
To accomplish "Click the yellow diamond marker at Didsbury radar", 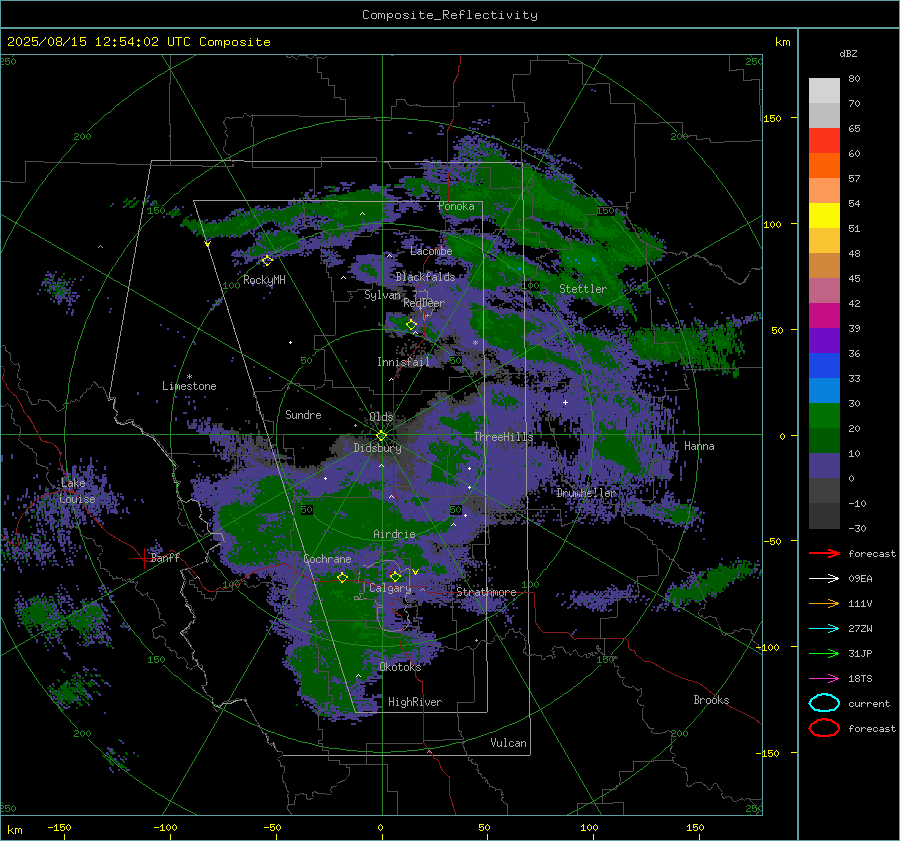I will pyautogui.click(x=381, y=436).
